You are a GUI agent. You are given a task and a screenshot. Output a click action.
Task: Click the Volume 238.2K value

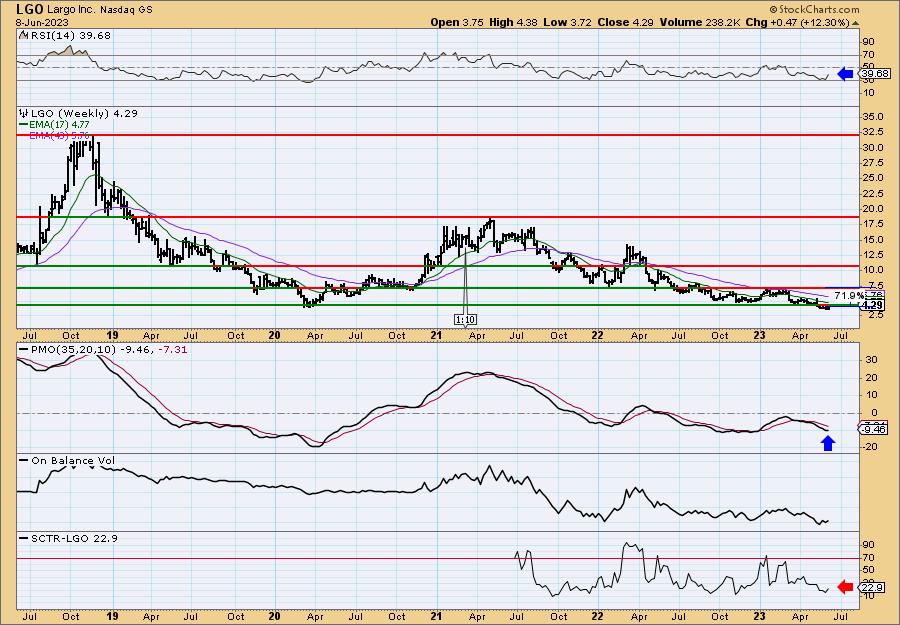tap(700, 22)
